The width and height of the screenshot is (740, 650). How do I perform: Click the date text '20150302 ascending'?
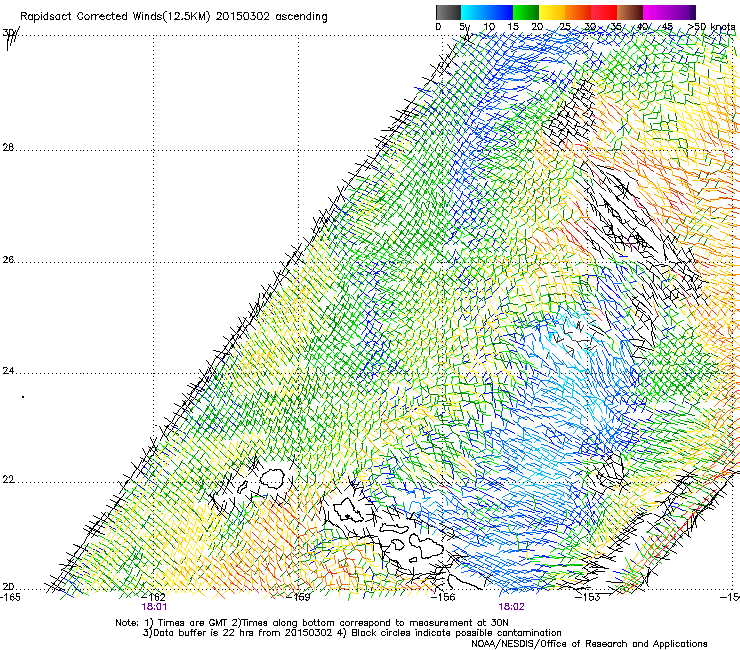pos(271,17)
